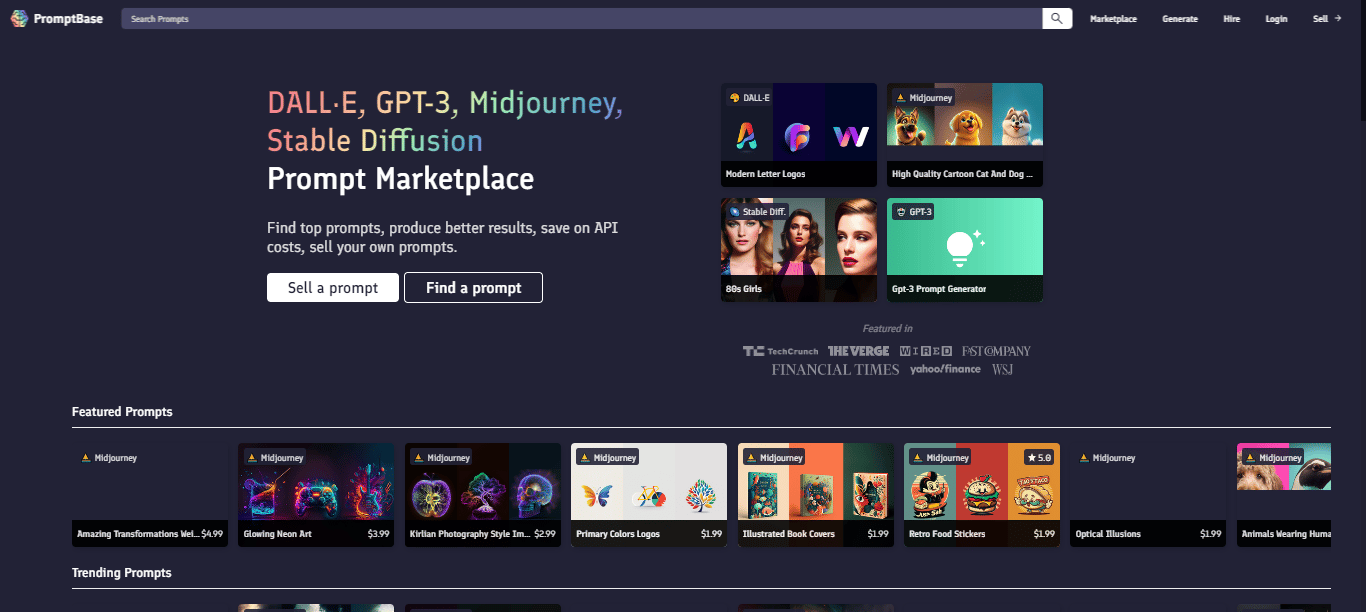Open the Hire page
1366x612 pixels.
pos(1231,18)
